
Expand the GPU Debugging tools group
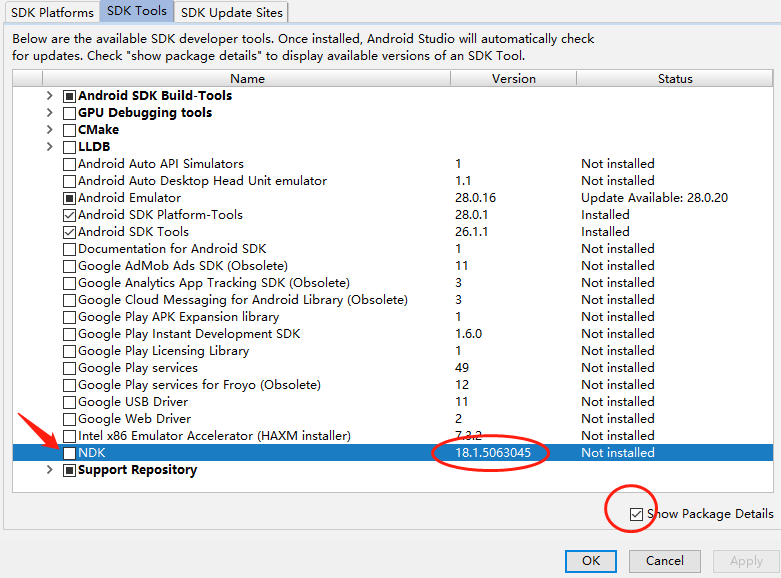(x=49, y=112)
